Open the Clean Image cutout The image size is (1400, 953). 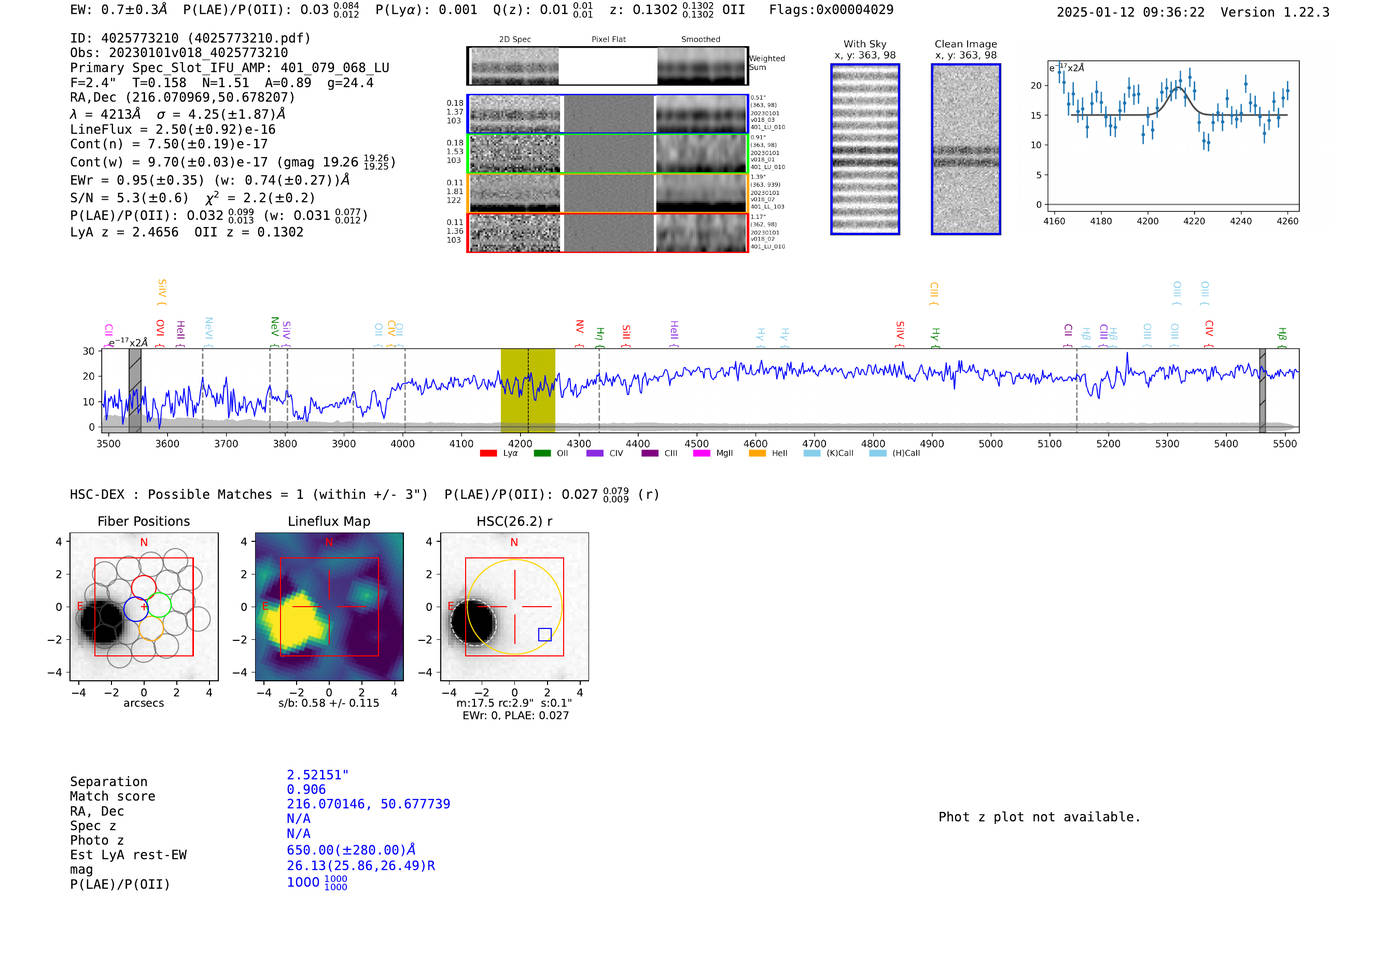(965, 149)
